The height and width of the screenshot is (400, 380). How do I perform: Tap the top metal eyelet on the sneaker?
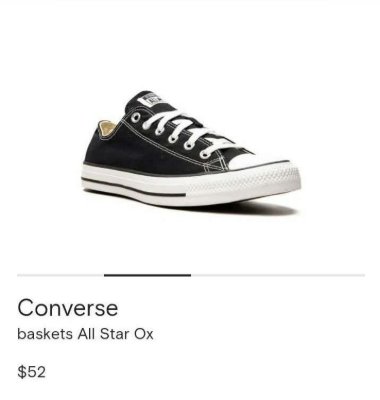pos(136,117)
